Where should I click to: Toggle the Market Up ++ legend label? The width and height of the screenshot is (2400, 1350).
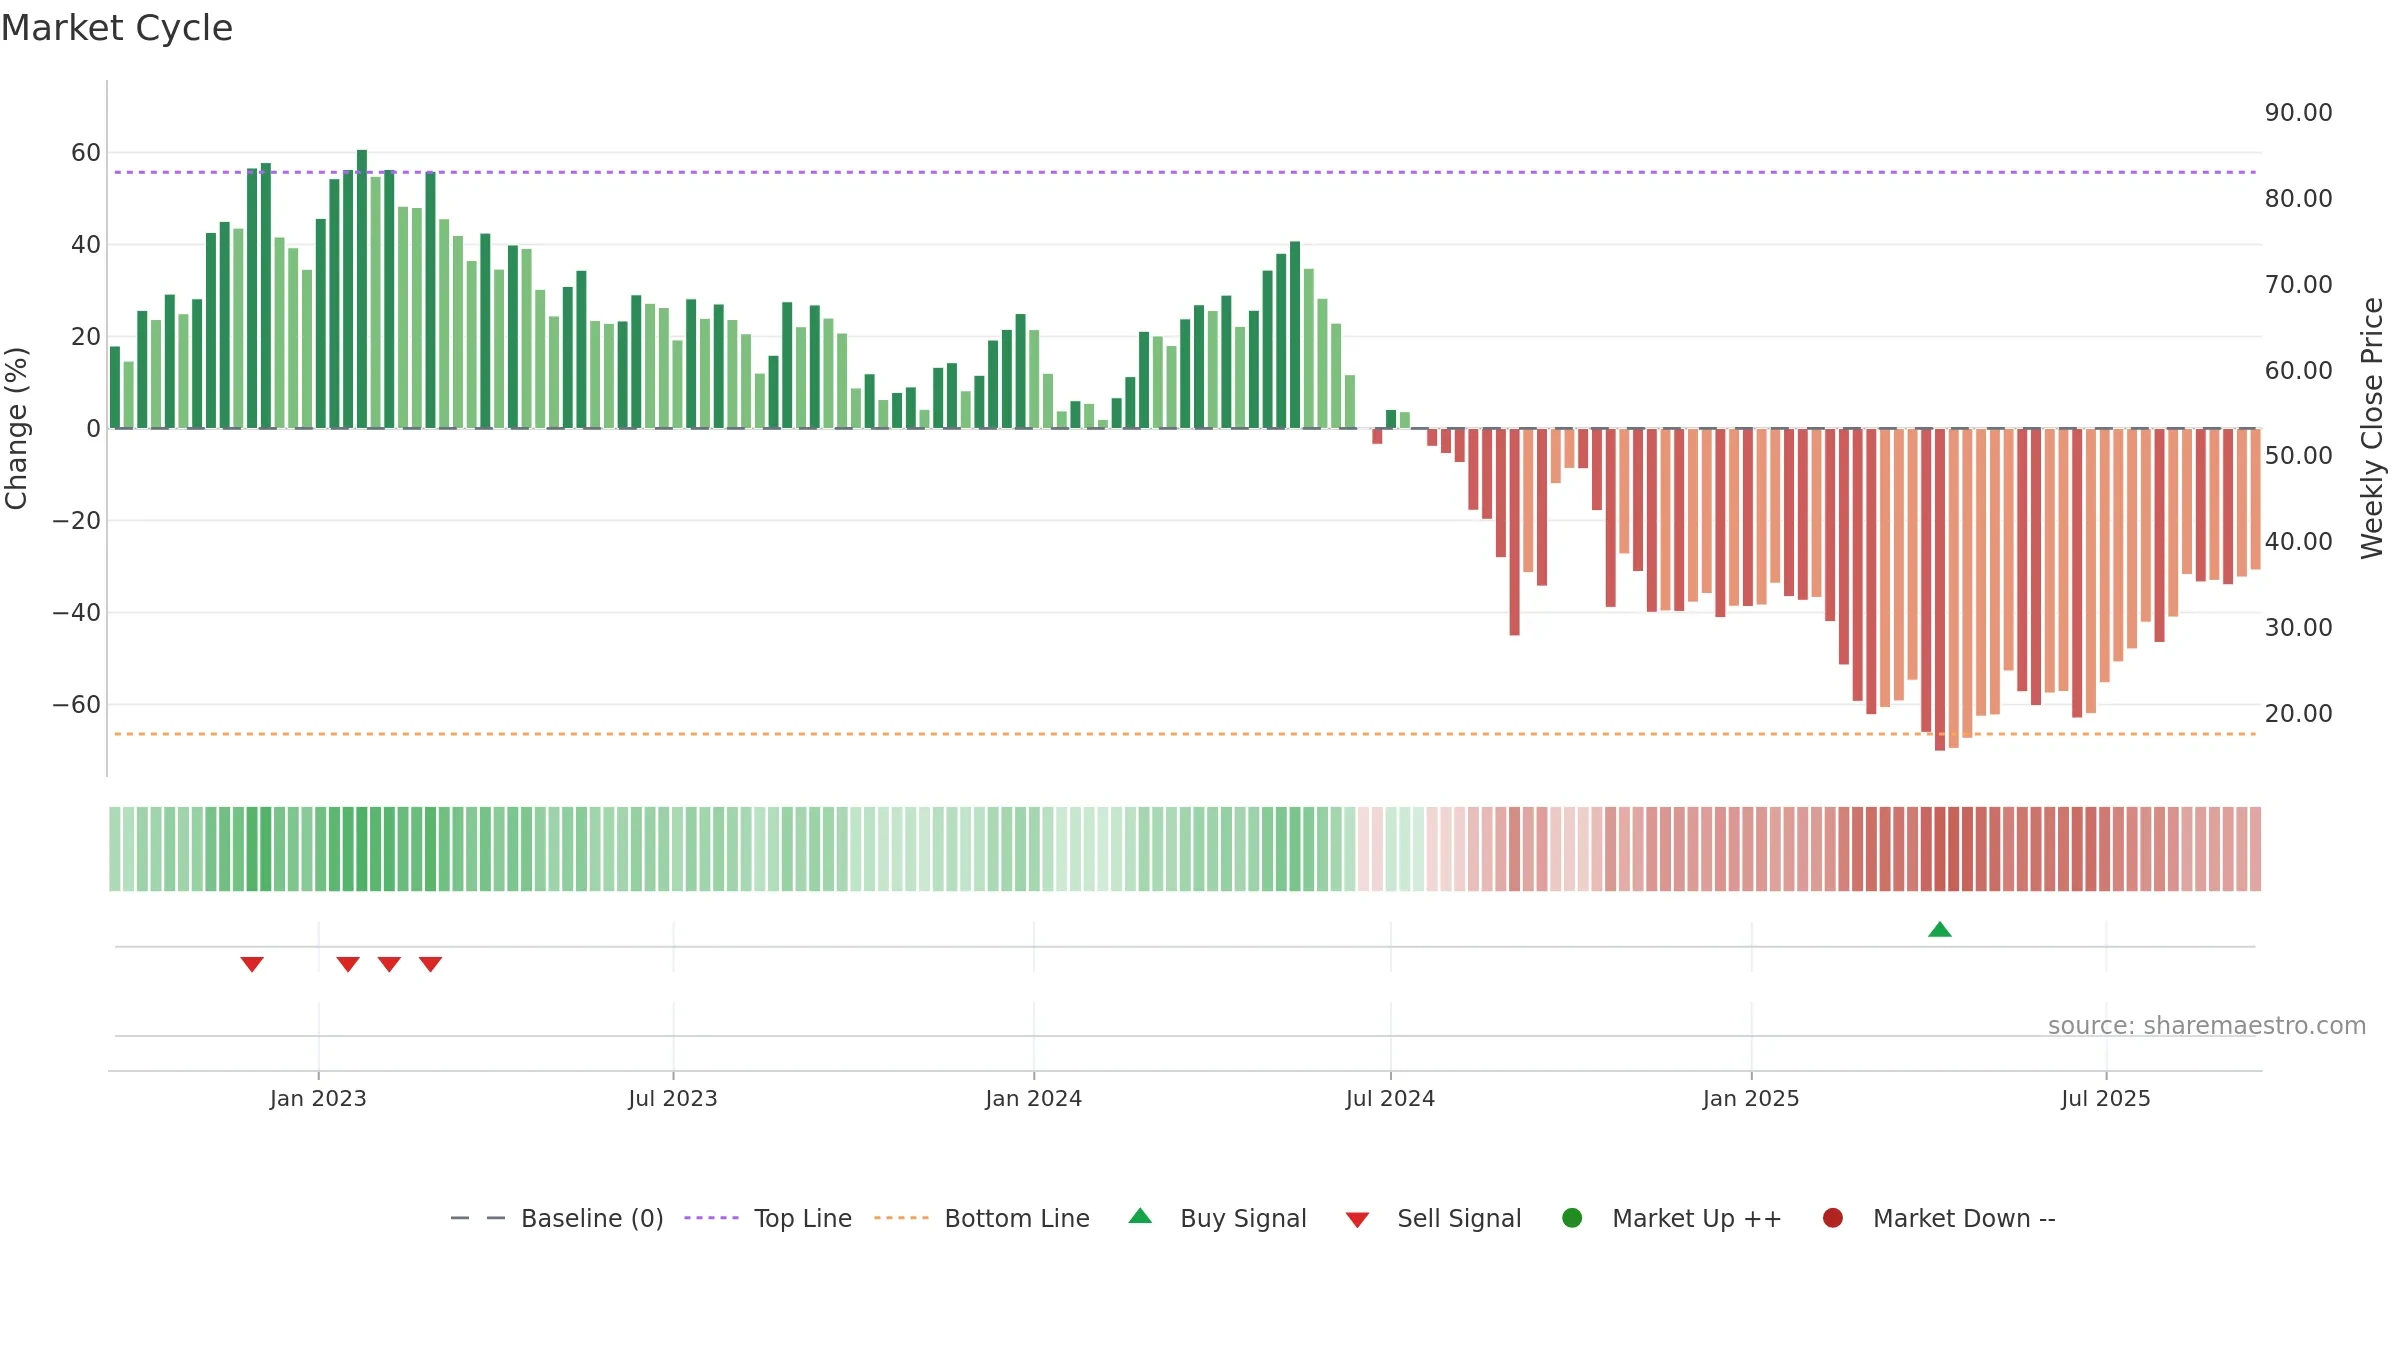point(1697,1219)
